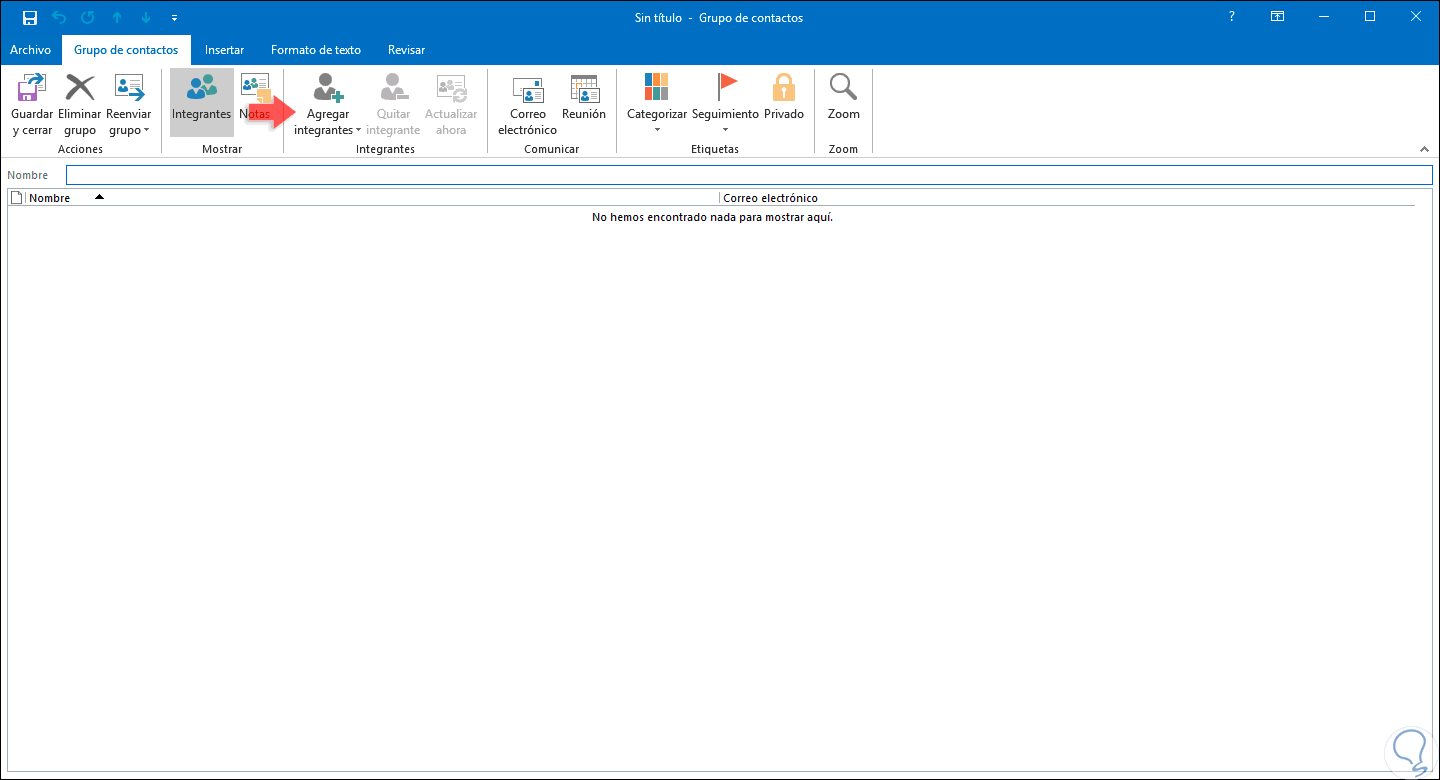
Task: Click the icon column header
Action: pos(16,198)
